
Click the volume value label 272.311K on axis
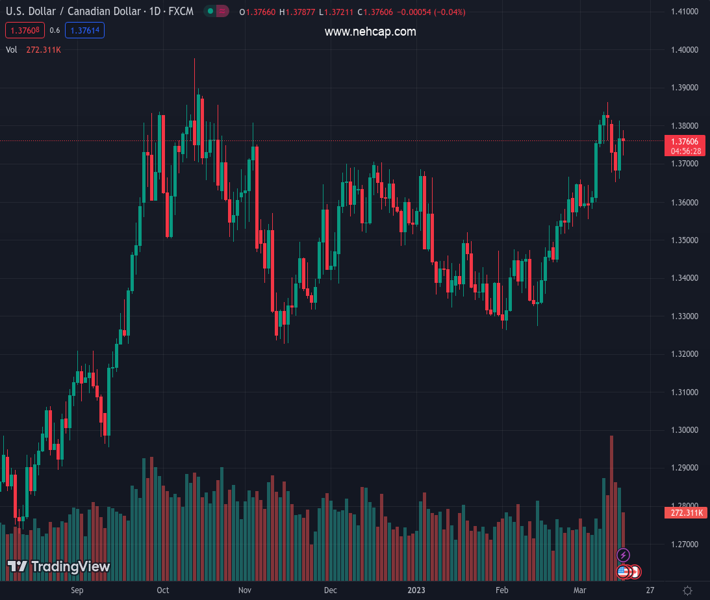tap(685, 513)
